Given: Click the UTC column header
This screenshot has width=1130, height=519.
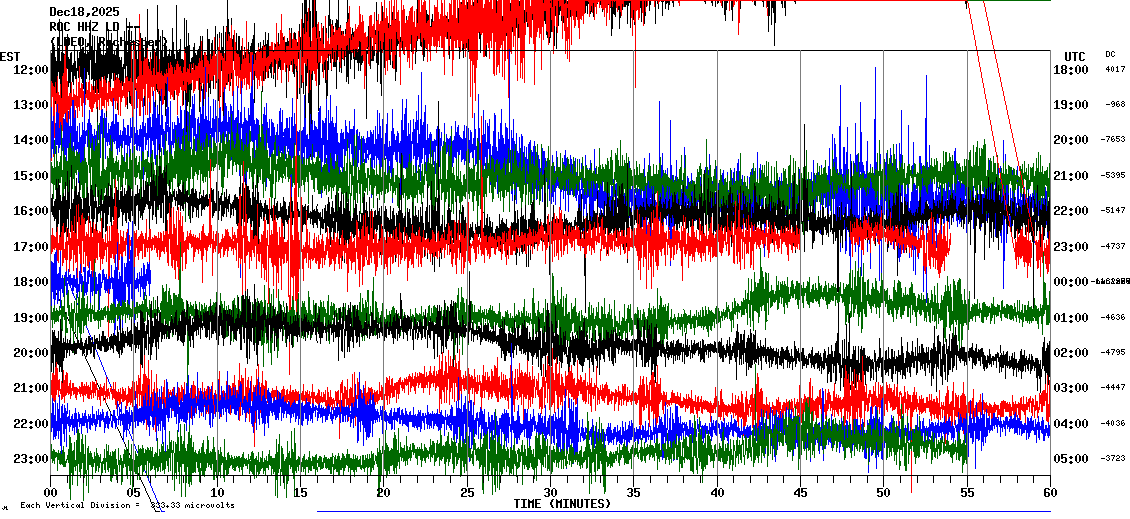Looking at the screenshot, I should point(1075,56).
